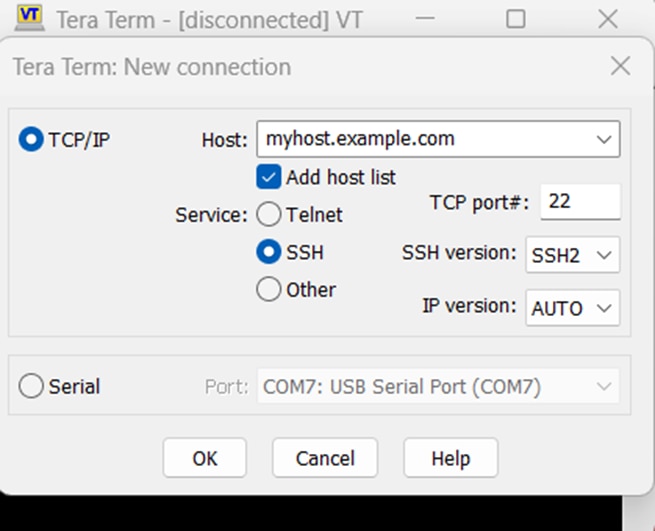Choose Telnet as the service
Image resolution: width=655 pixels, height=531 pixels.
point(269,214)
